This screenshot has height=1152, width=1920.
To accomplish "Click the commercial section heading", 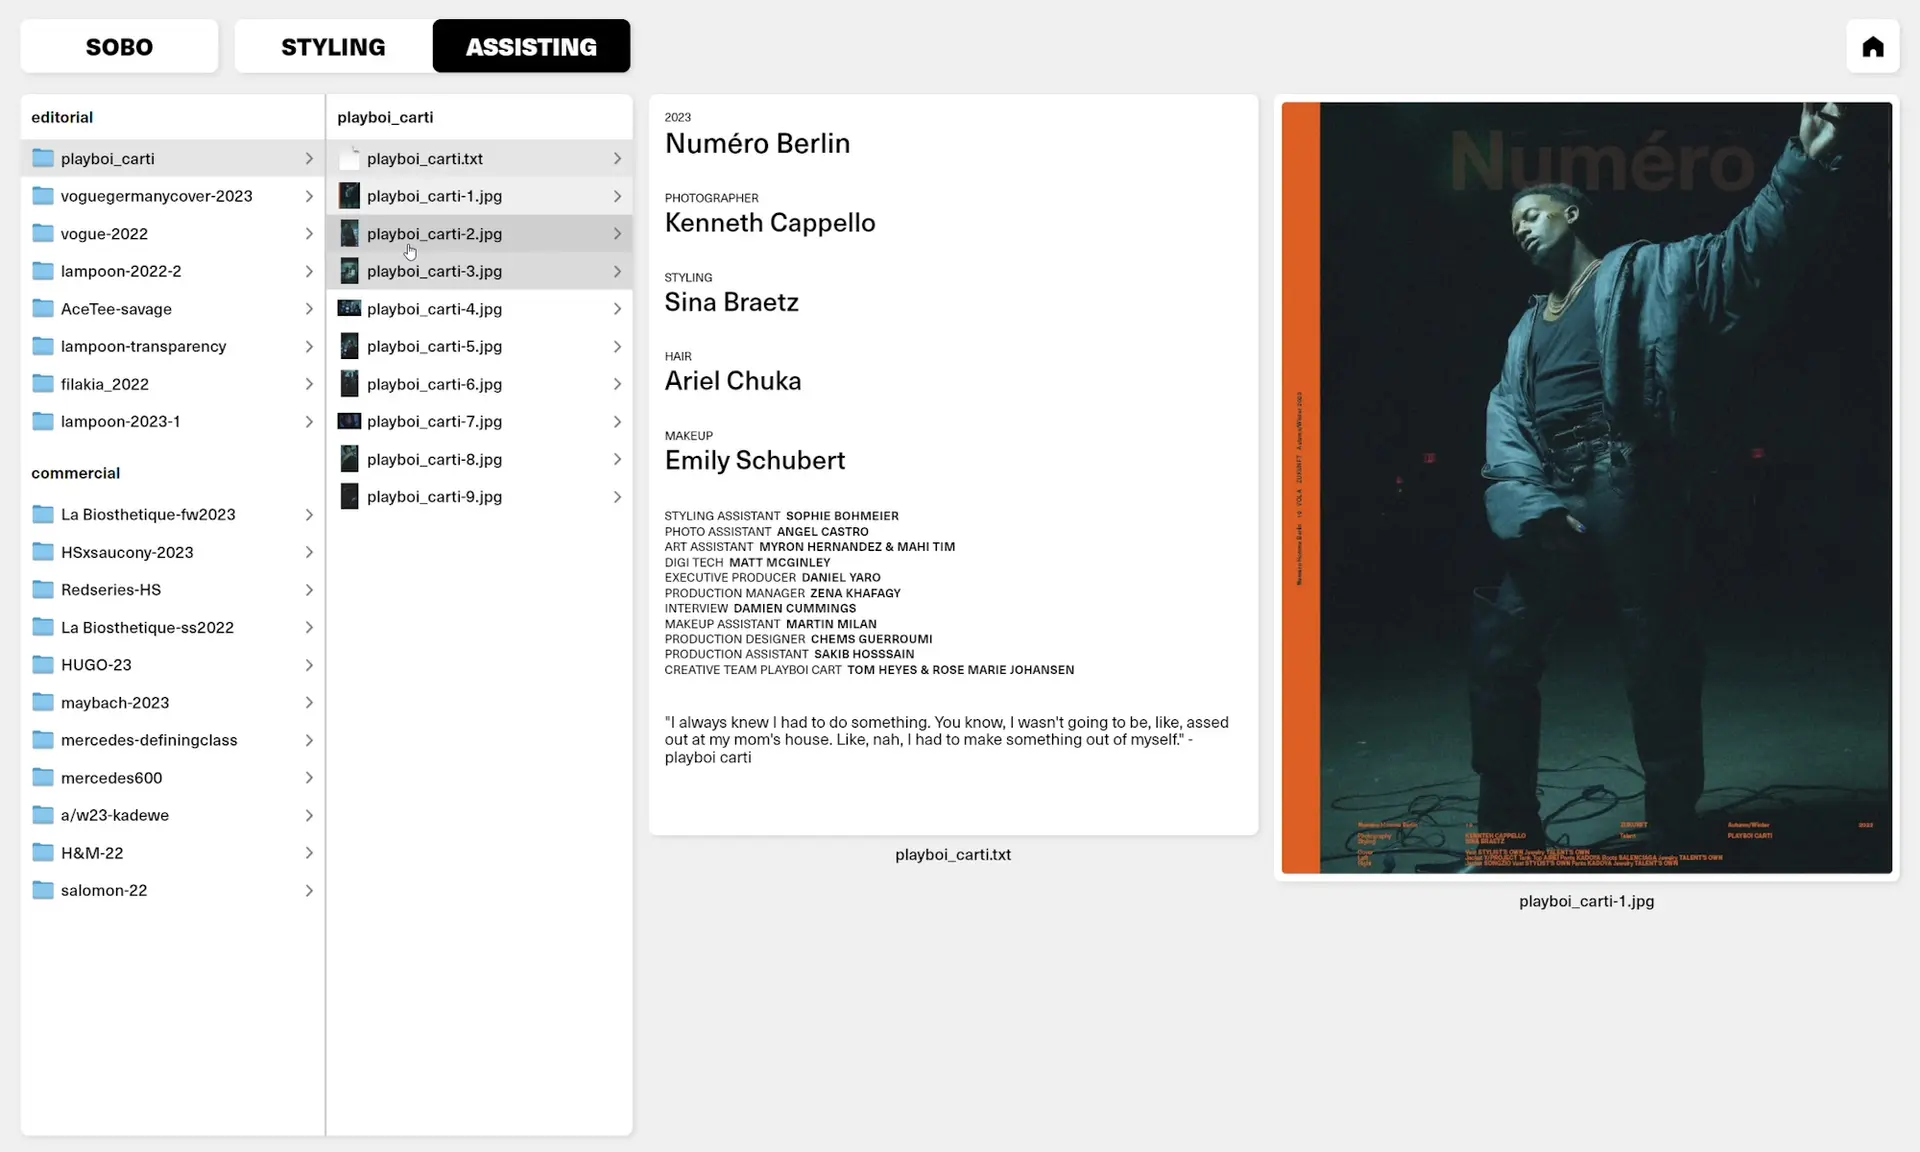I will 75,473.
